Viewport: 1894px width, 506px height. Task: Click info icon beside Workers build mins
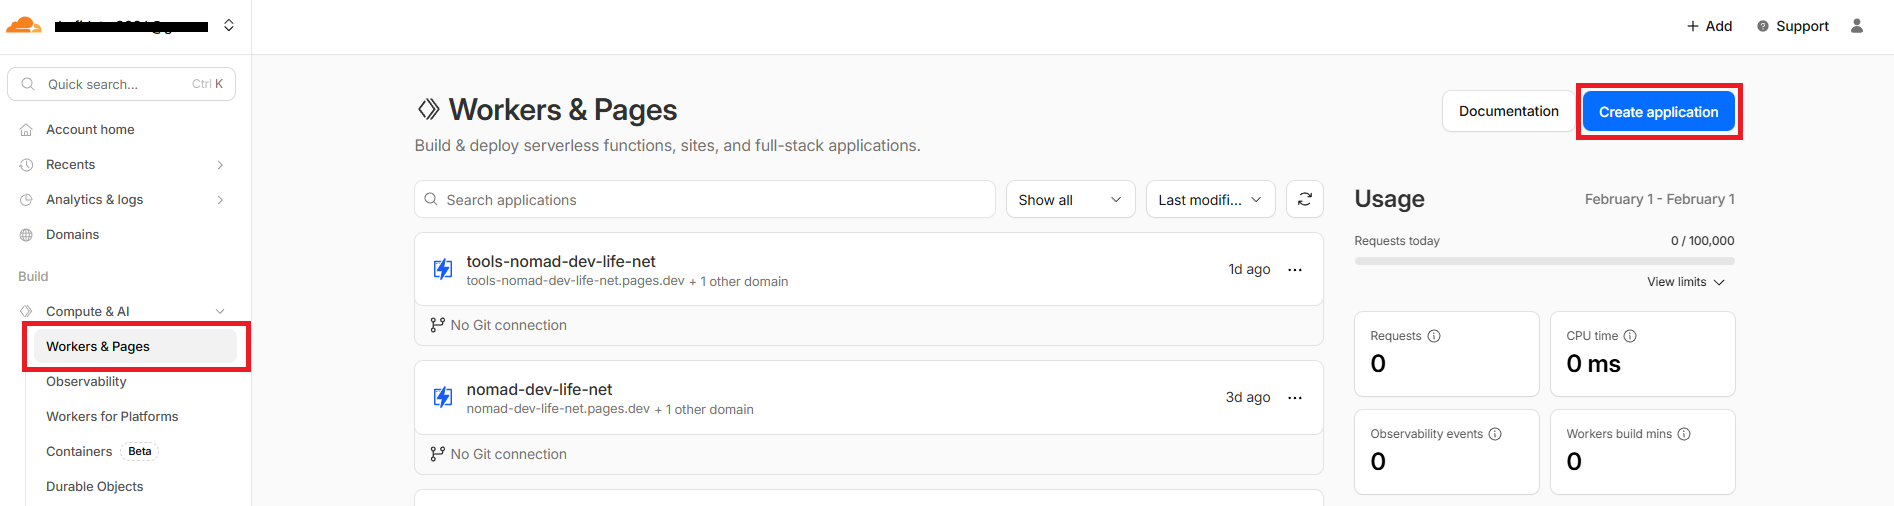1684,434
